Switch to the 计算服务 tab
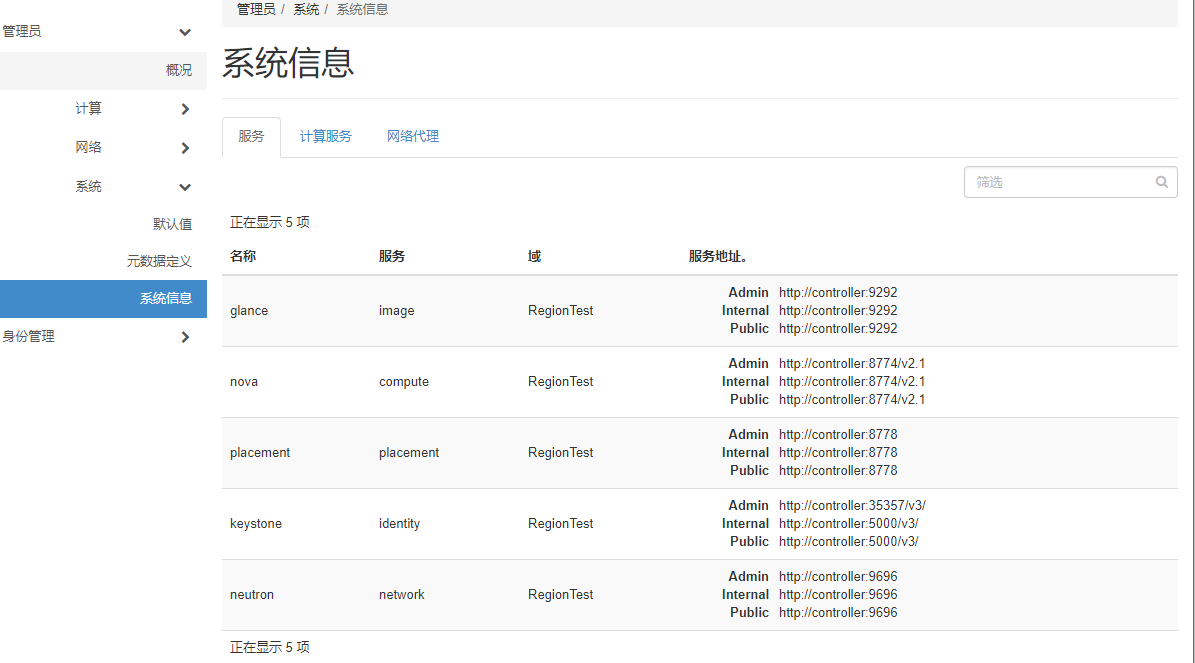 click(x=325, y=136)
